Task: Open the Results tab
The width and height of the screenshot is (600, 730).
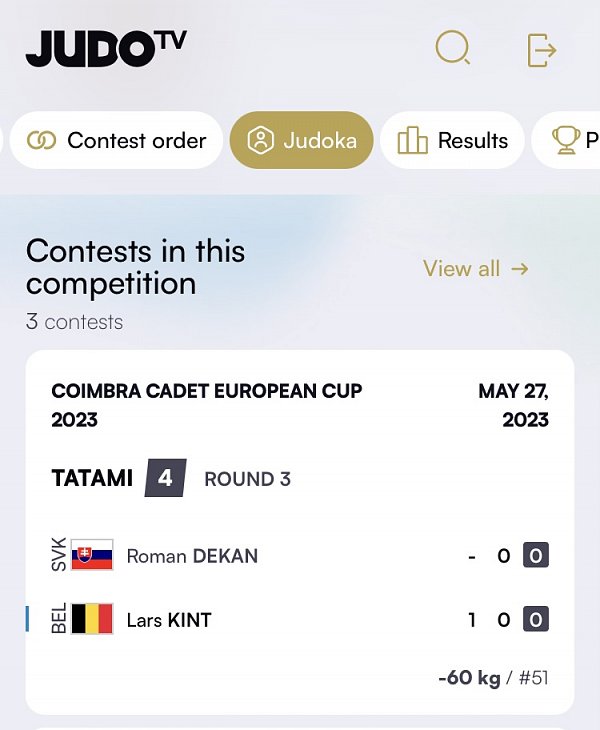Action: [452, 141]
